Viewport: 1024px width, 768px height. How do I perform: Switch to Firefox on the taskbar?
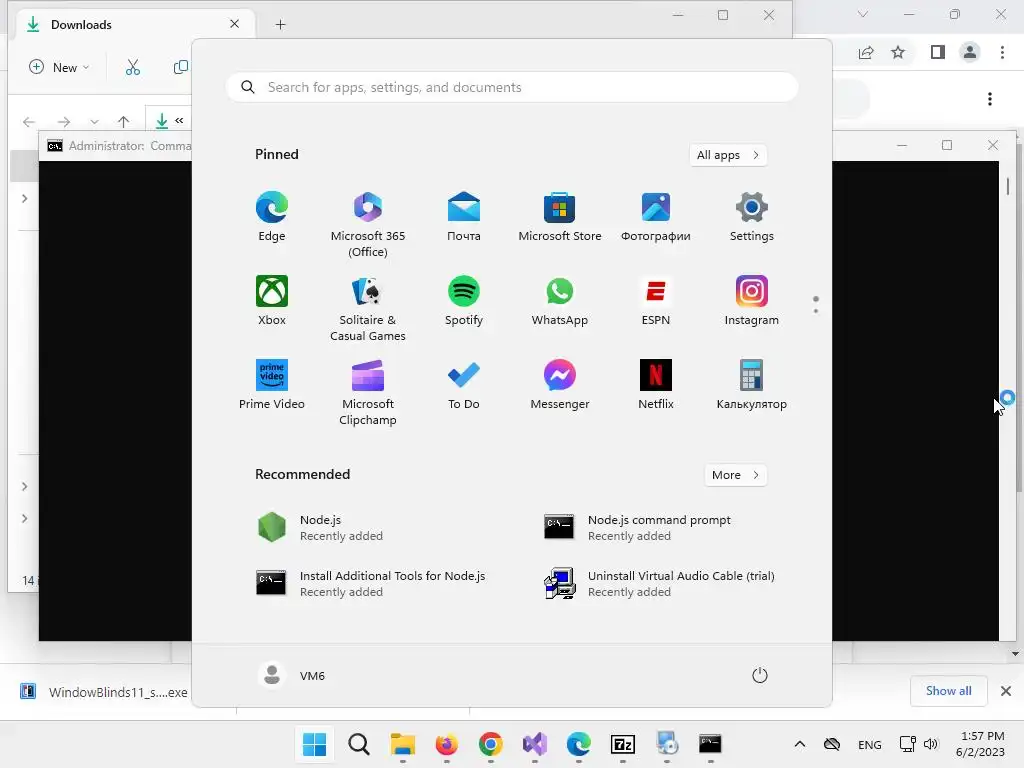tap(447, 744)
